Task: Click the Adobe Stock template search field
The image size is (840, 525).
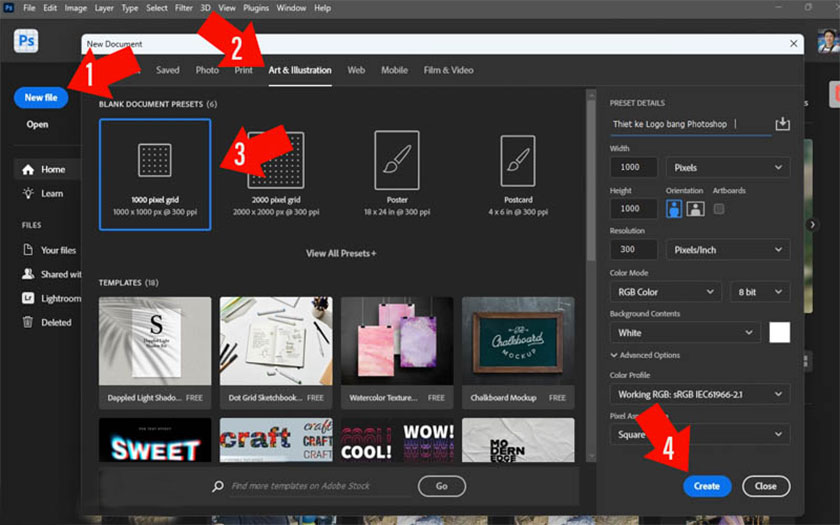Action: [x=320, y=486]
